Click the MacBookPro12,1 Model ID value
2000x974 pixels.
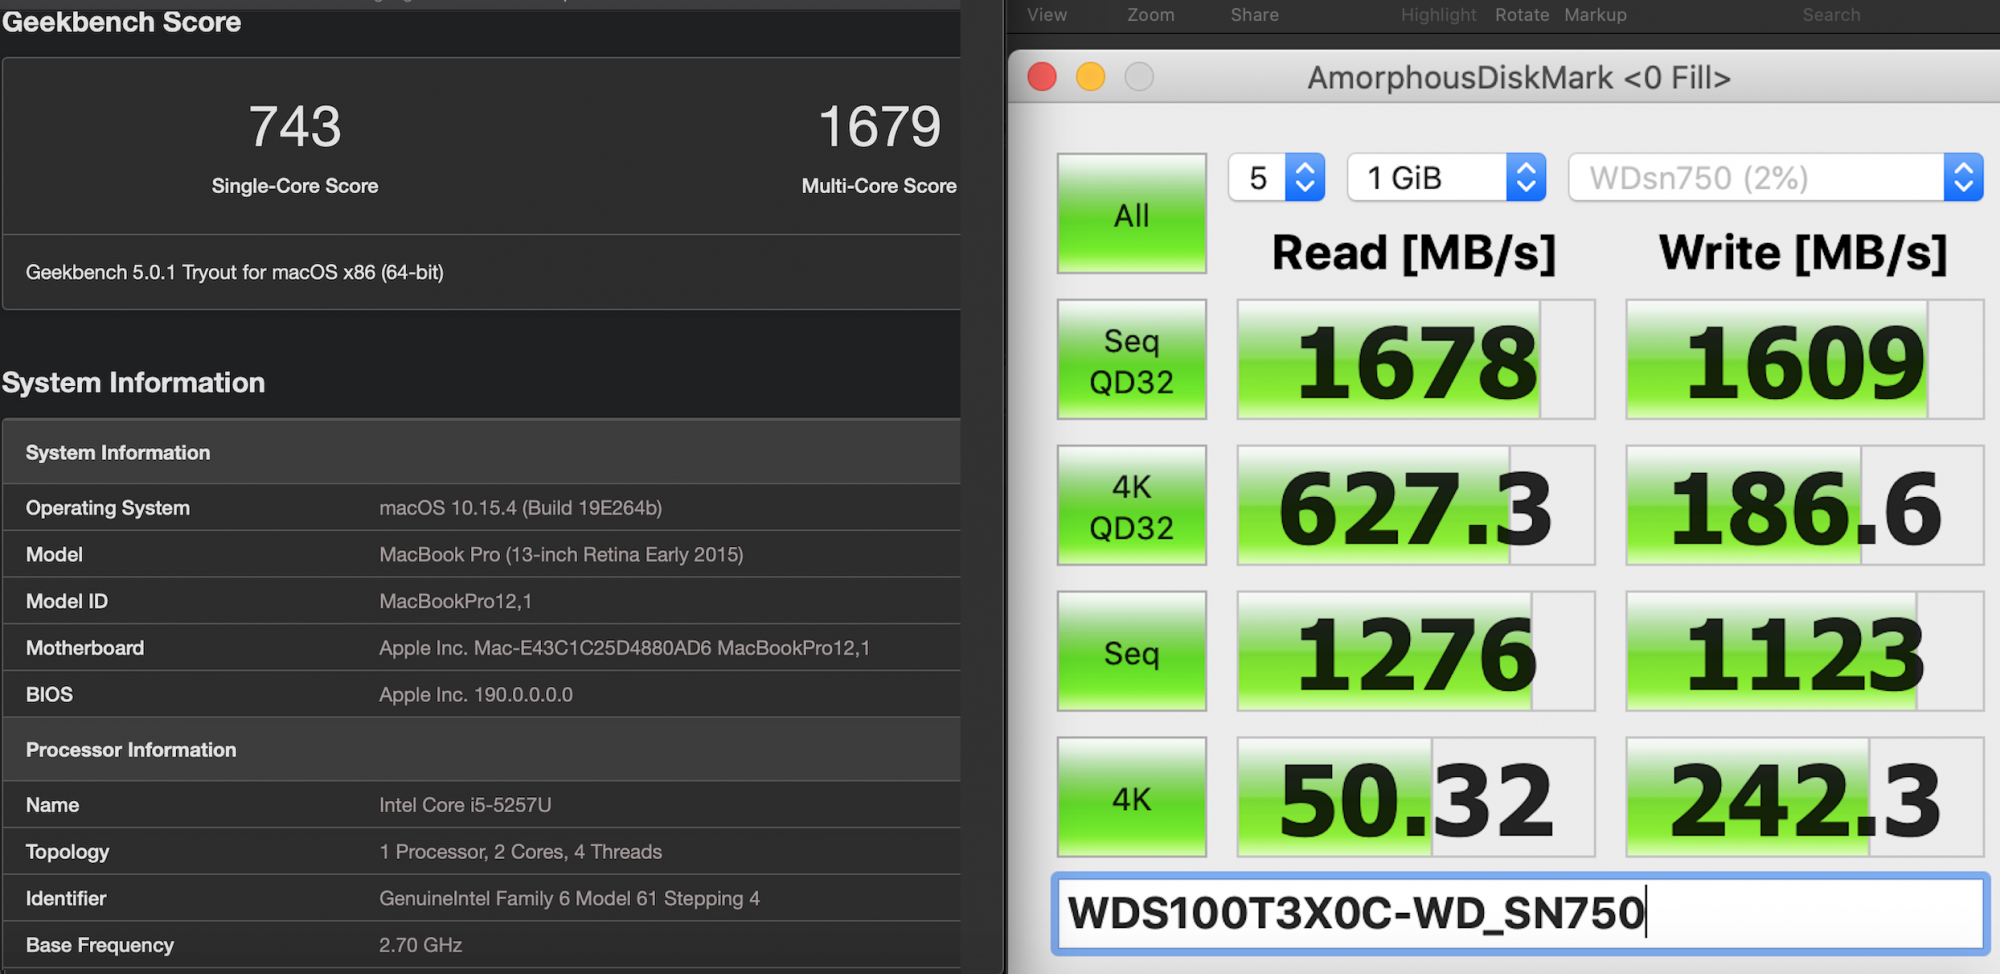pyautogui.click(x=456, y=601)
